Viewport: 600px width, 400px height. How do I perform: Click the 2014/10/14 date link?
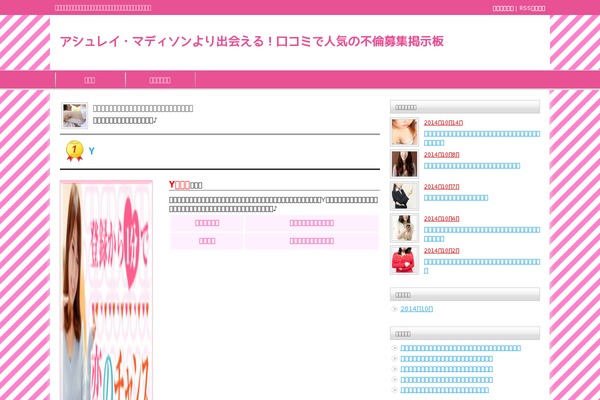tap(443, 122)
